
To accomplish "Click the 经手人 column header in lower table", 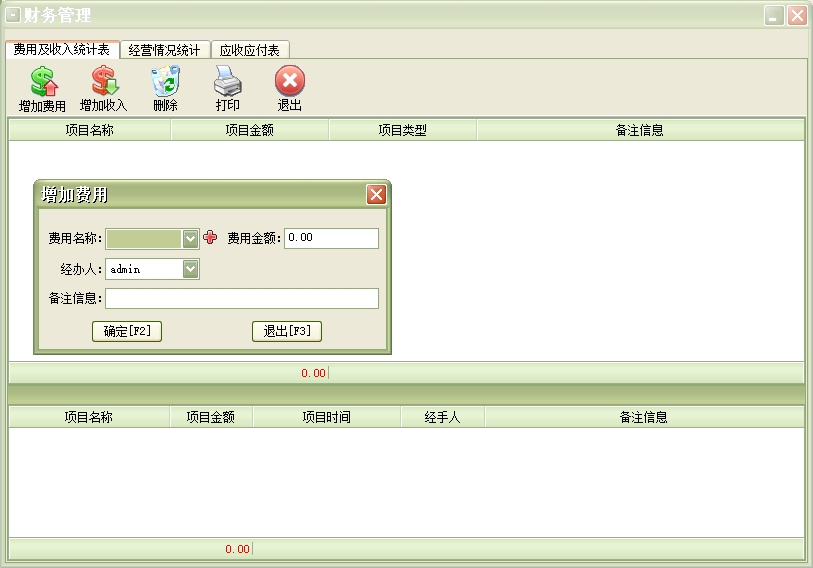I will [442, 417].
